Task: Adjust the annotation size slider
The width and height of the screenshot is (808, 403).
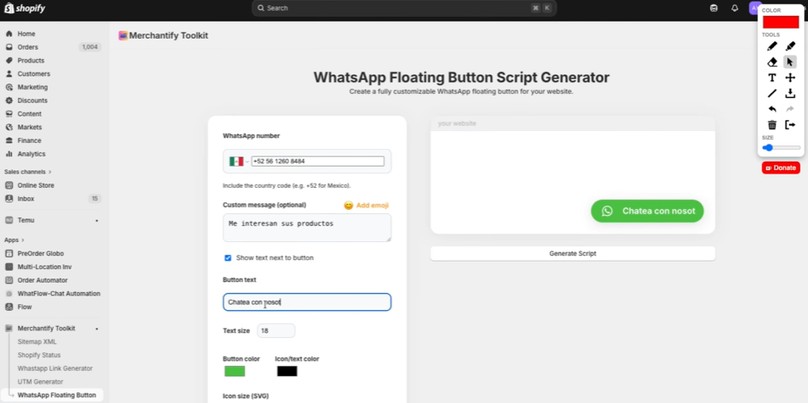Action: [x=781, y=148]
